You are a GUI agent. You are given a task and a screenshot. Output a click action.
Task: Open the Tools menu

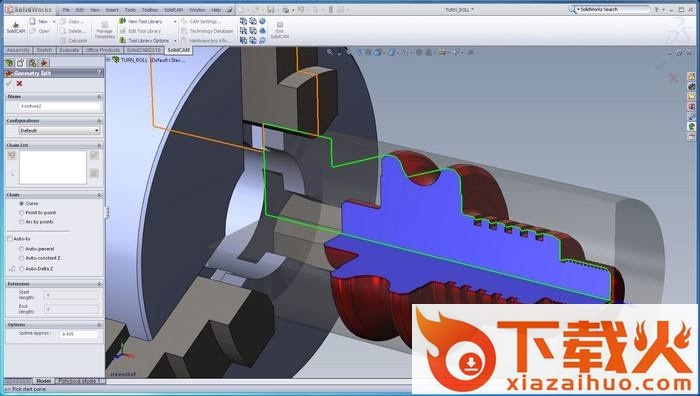tap(130, 9)
